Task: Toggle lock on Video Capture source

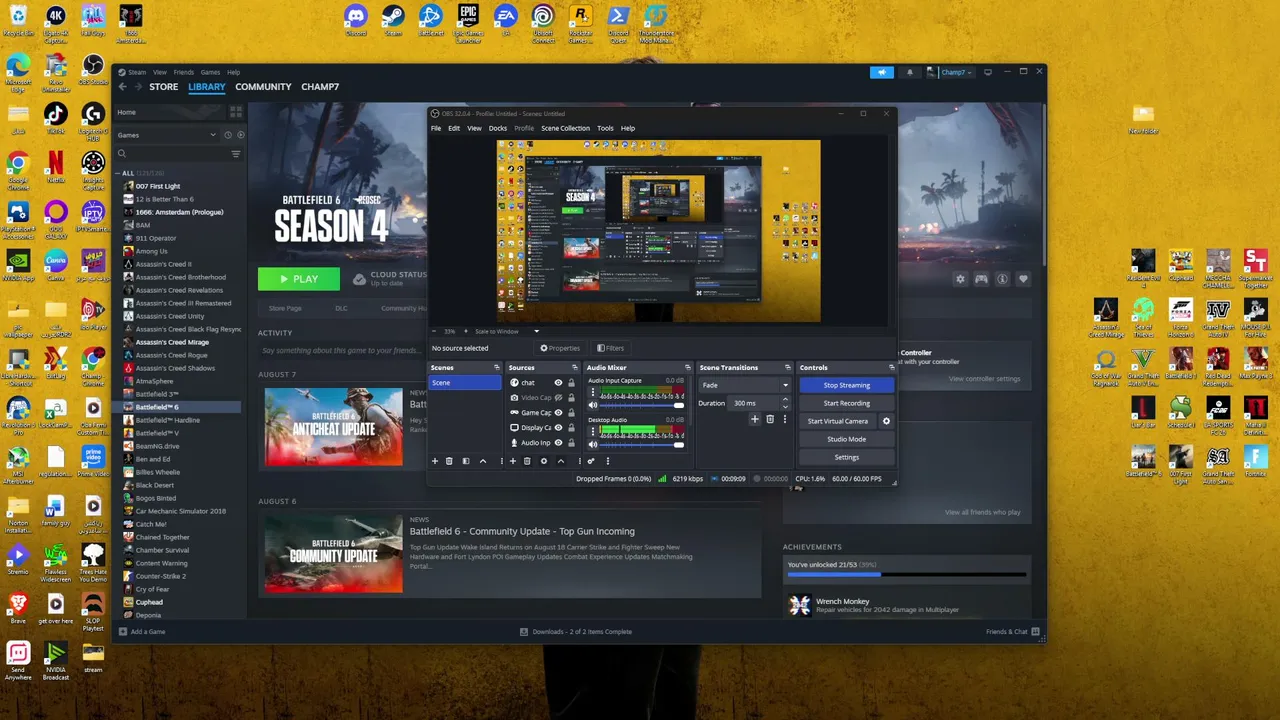Action: (x=572, y=398)
